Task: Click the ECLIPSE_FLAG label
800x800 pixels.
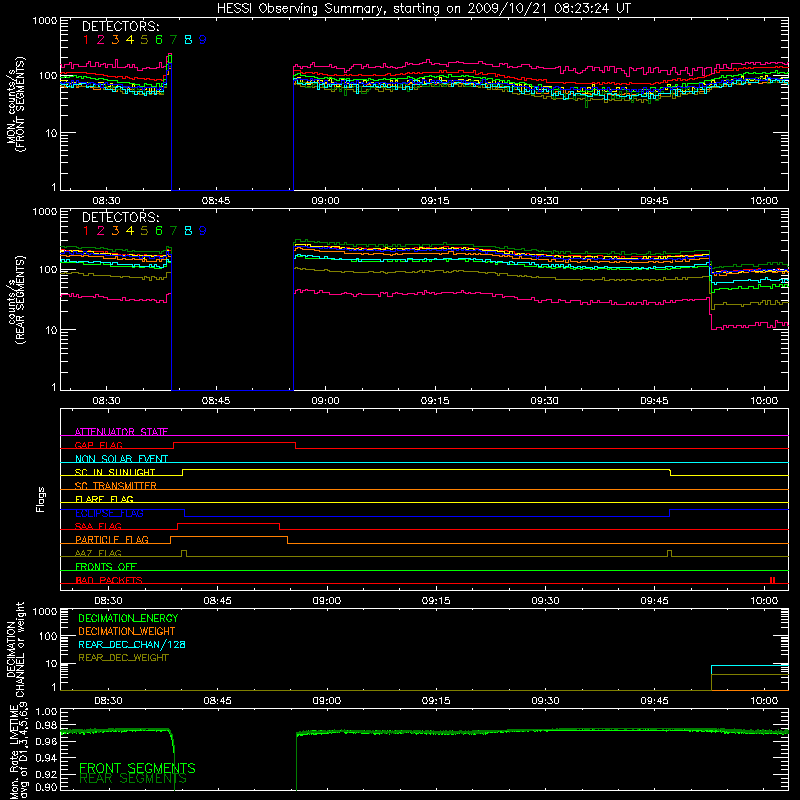Action: click(x=109, y=513)
